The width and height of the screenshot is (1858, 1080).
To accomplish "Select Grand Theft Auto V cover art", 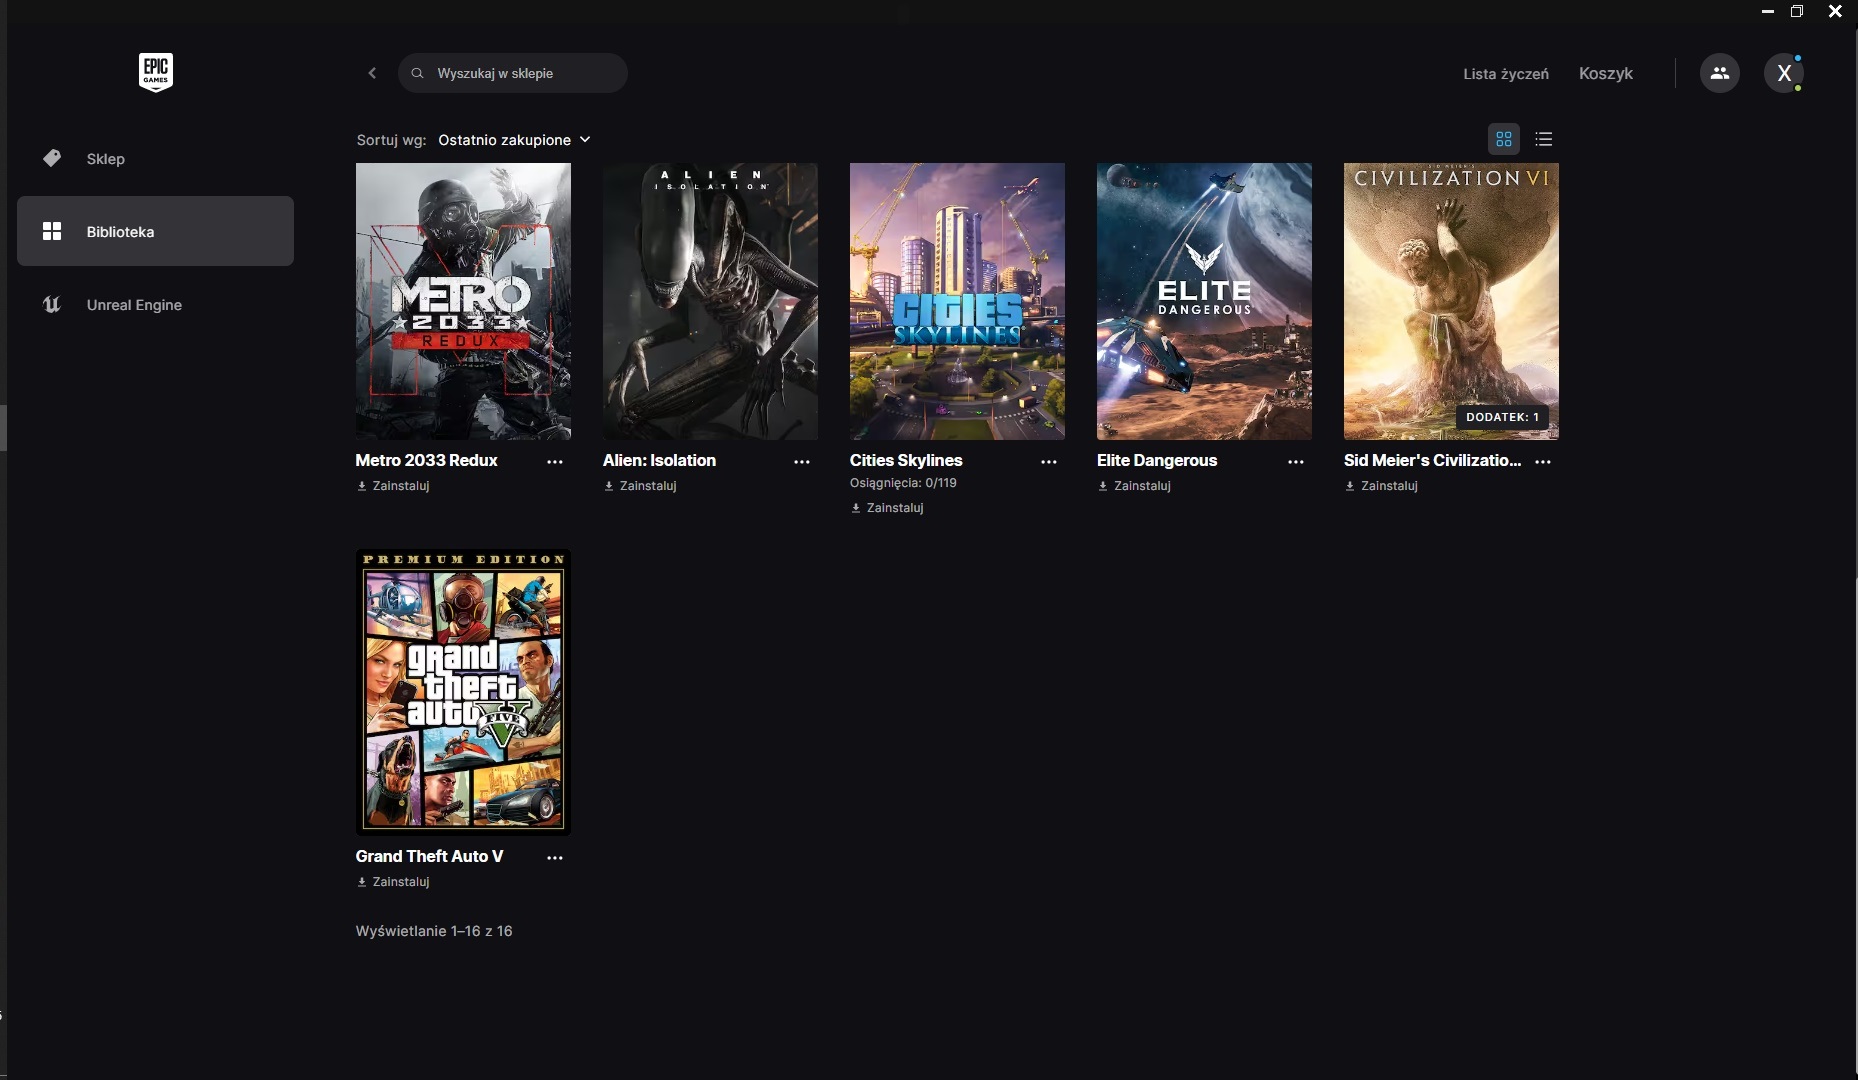I will pos(463,692).
